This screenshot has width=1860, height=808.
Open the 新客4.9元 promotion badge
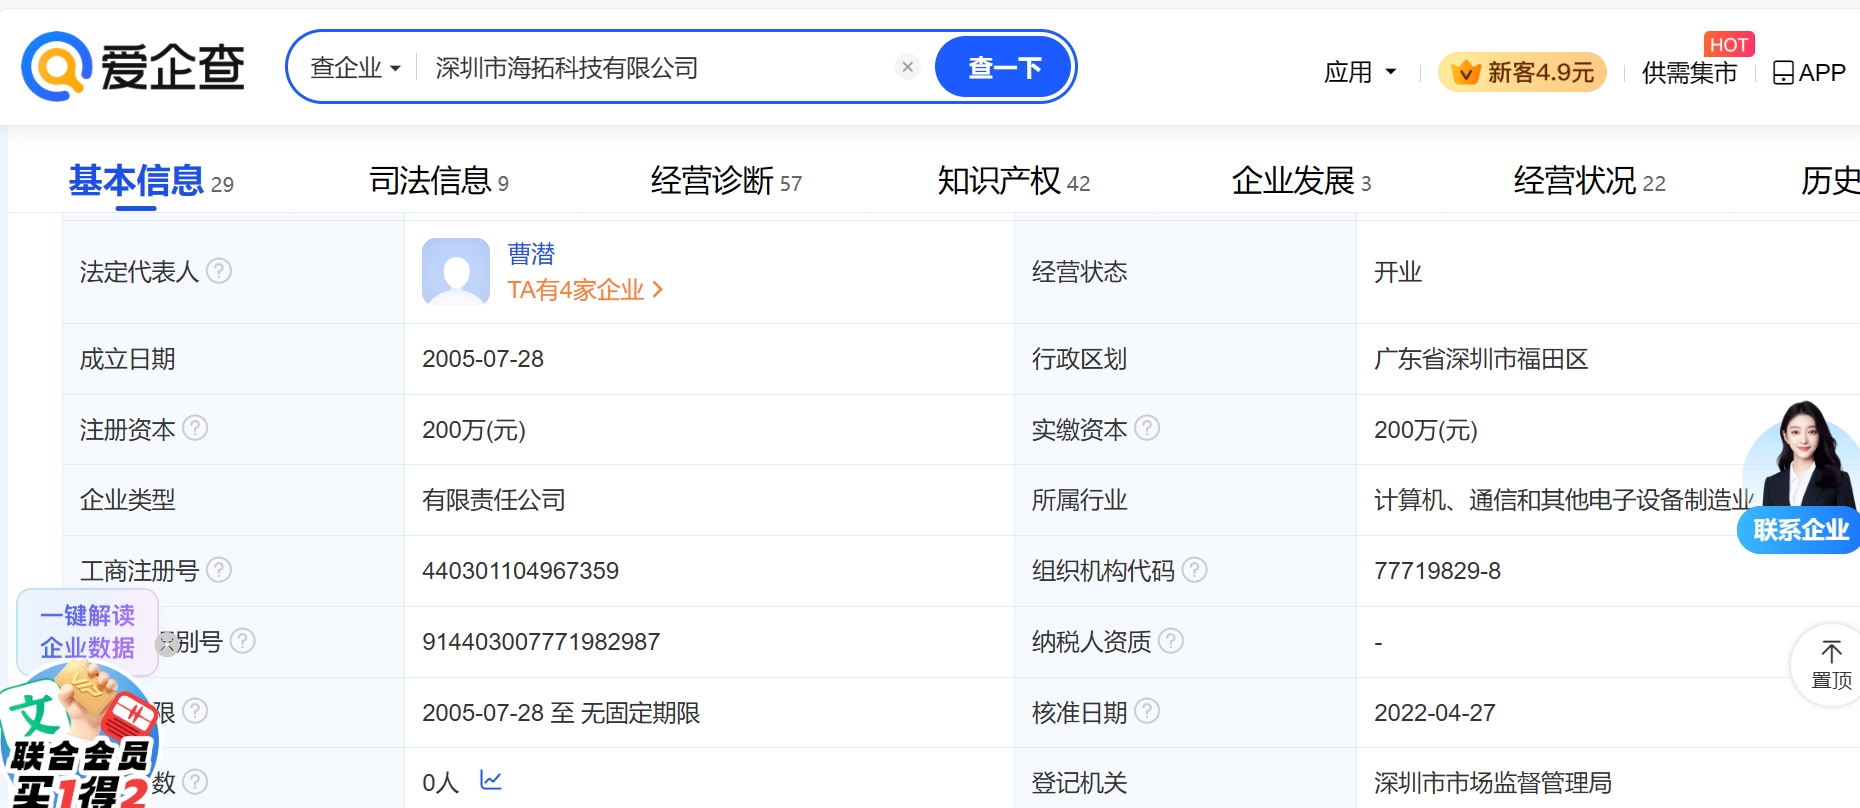pyautogui.click(x=1522, y=72)
